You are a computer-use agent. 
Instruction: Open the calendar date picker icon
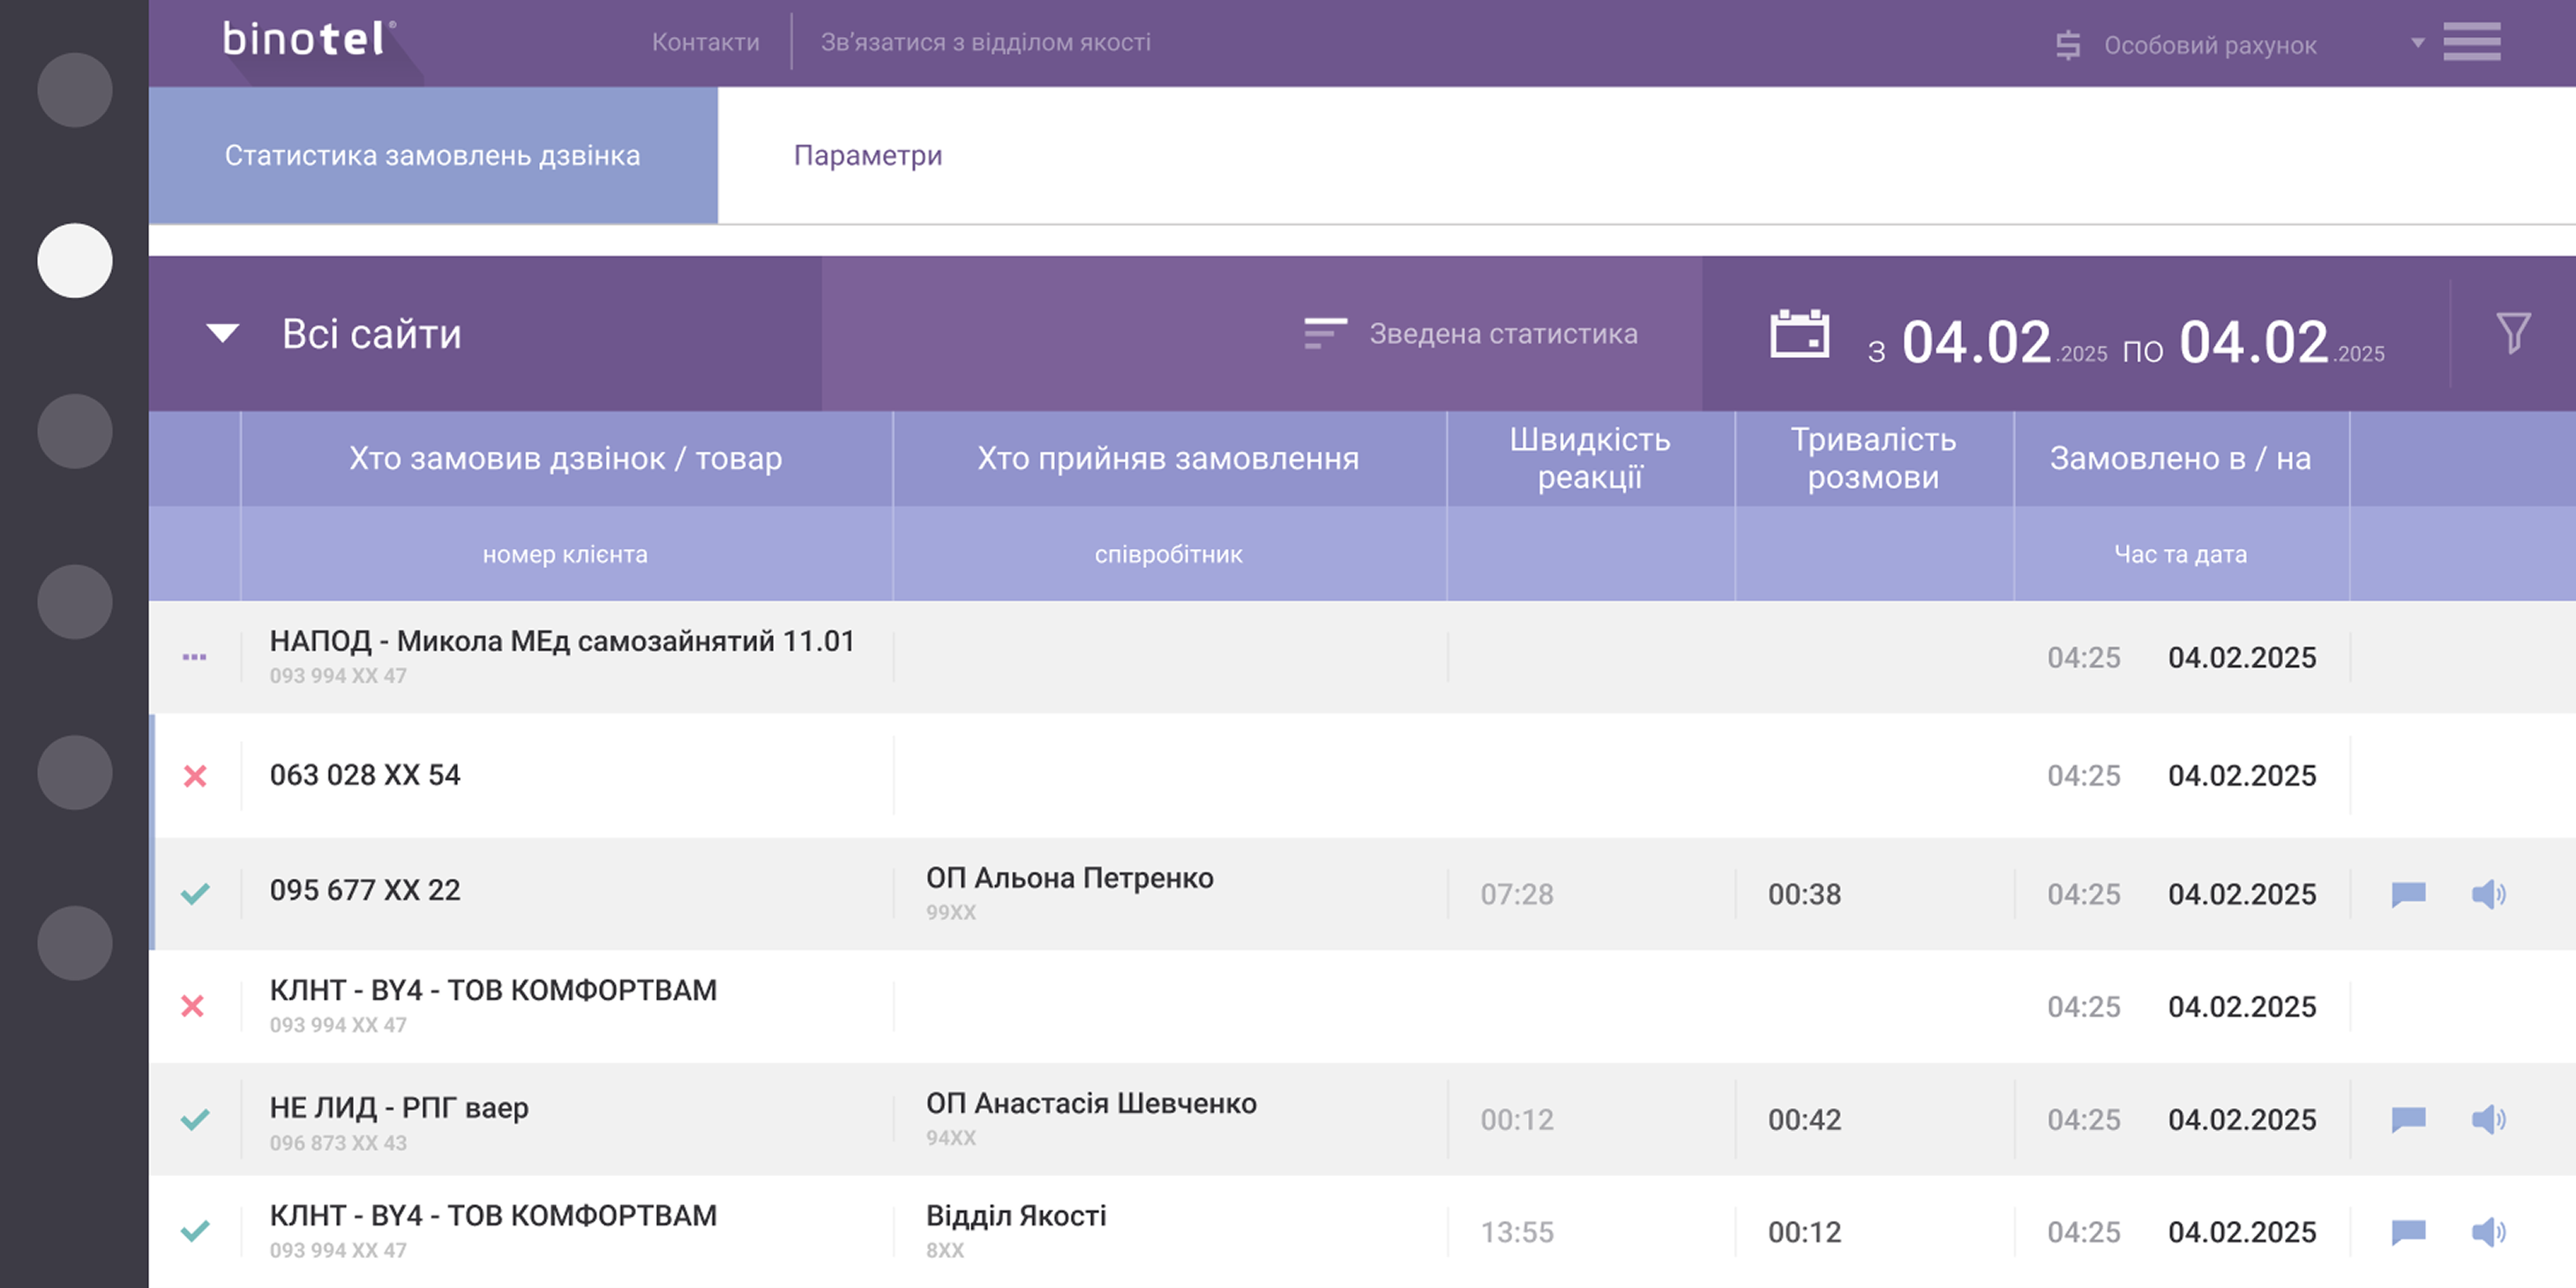pyautogui.click(x=1799, y=334)
